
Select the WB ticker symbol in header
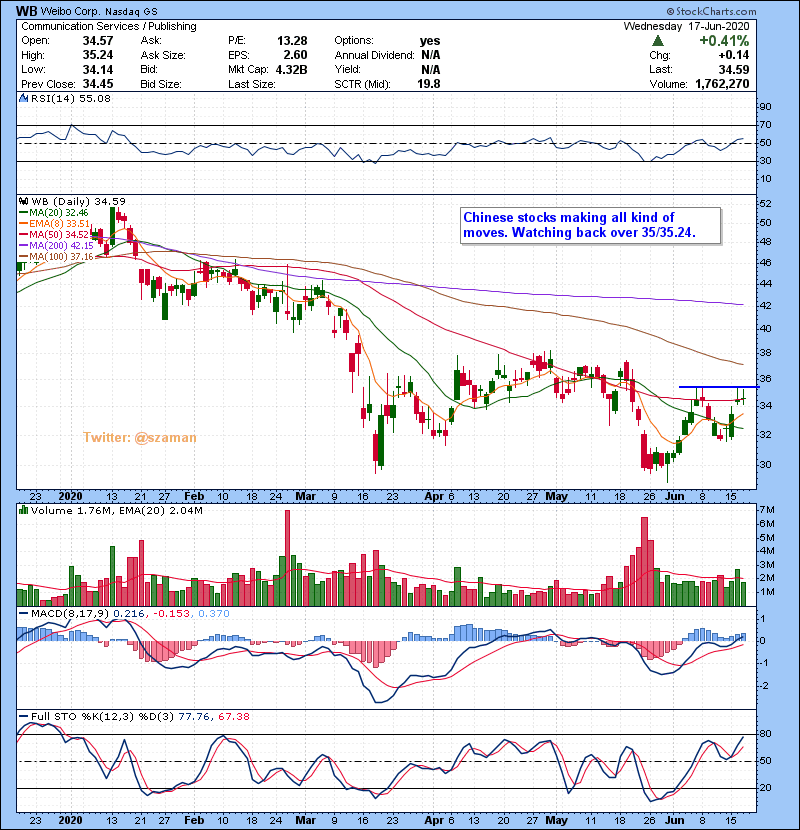coord(26,11)
